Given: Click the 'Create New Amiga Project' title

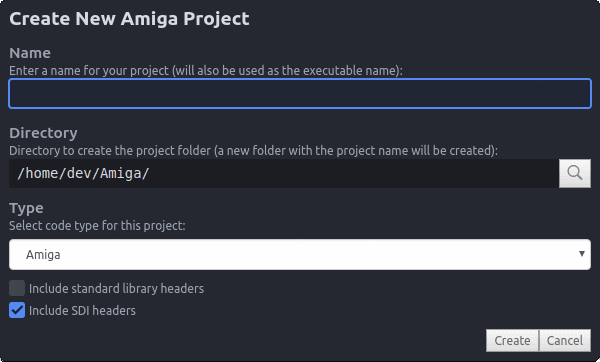Looking at the screenshot, I should pyautogui.click(x=129, y=19).
